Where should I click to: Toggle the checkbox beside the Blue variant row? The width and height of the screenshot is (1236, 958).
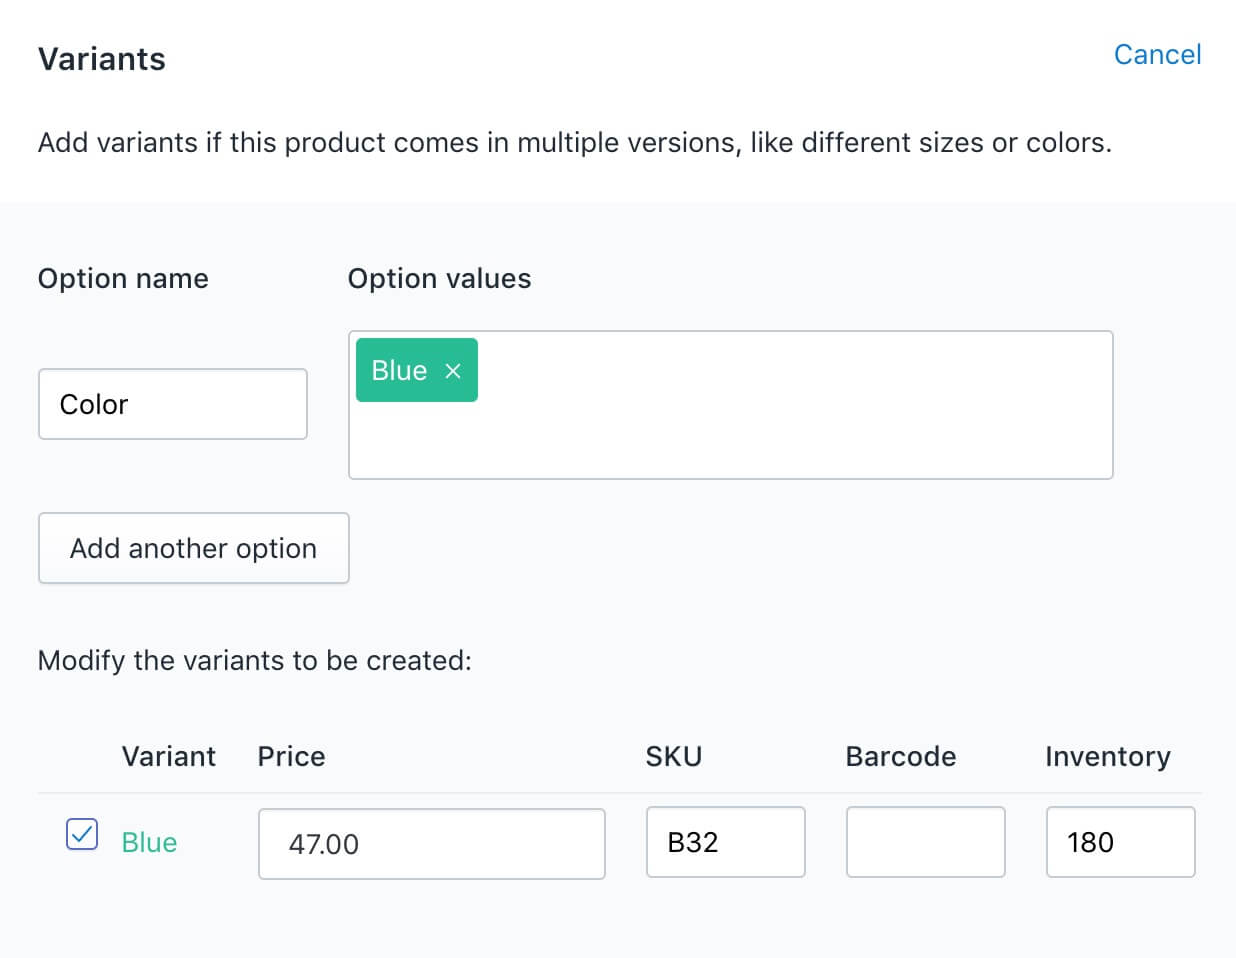tap(82, 833)
